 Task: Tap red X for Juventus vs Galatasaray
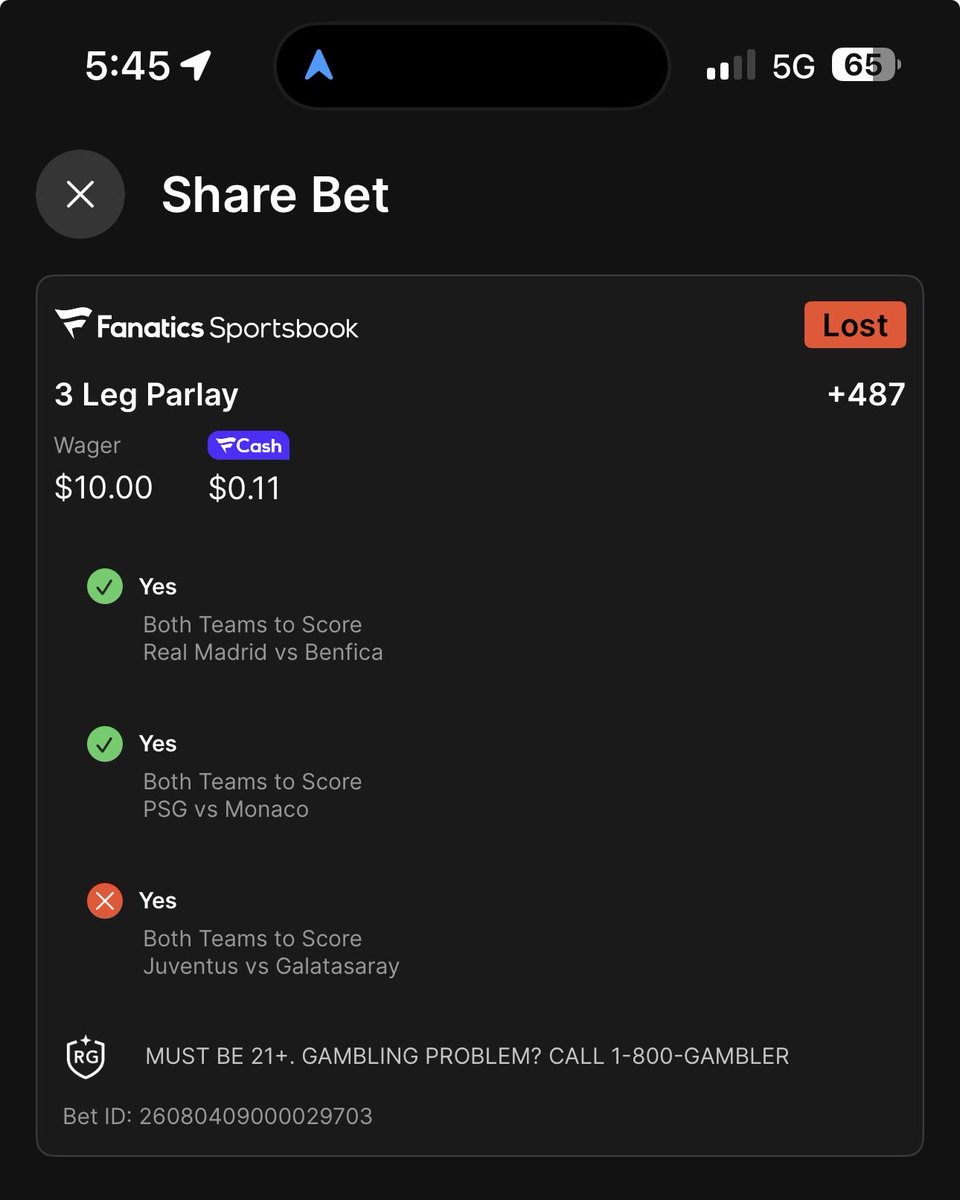coord(105,900)
